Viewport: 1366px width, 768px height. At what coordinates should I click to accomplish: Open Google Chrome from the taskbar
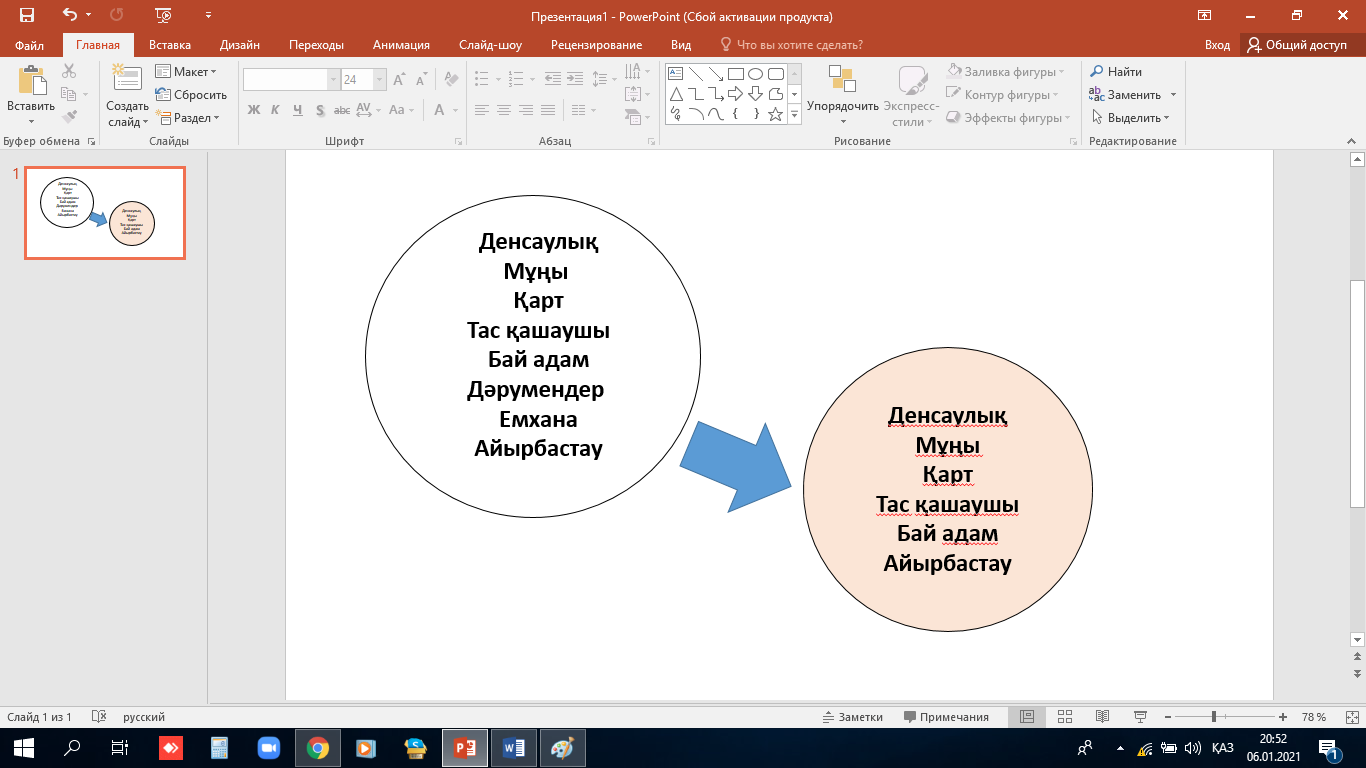(x=318, y=748)
